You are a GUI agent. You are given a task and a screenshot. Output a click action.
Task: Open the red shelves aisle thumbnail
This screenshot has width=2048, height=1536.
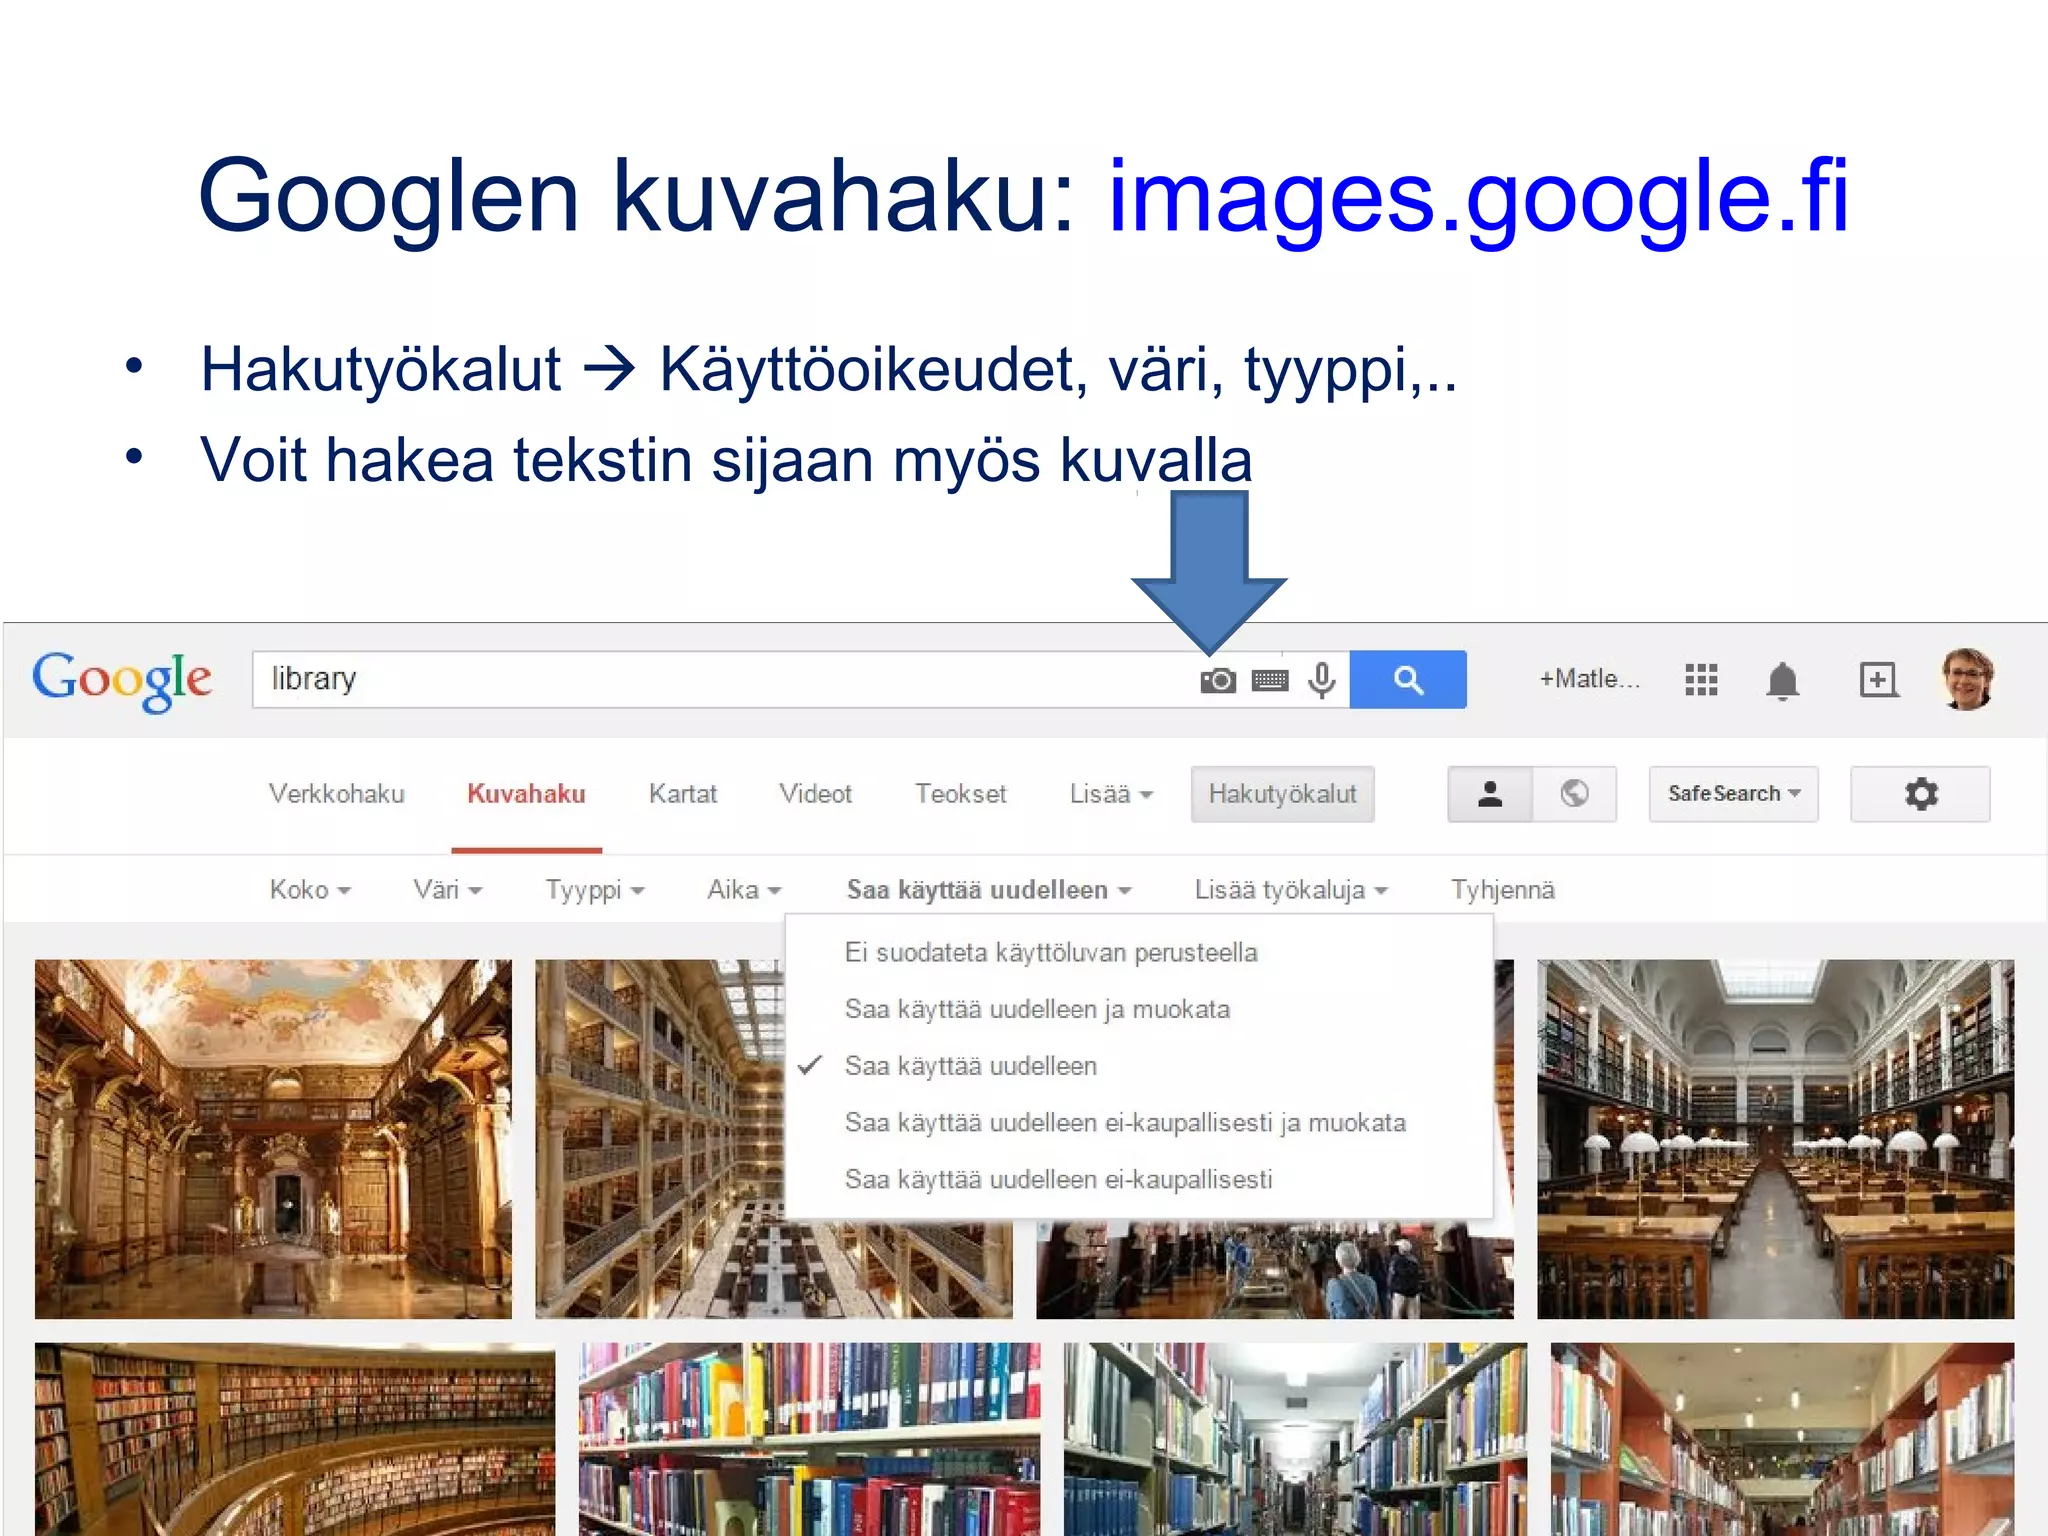pos(1782,1439)
